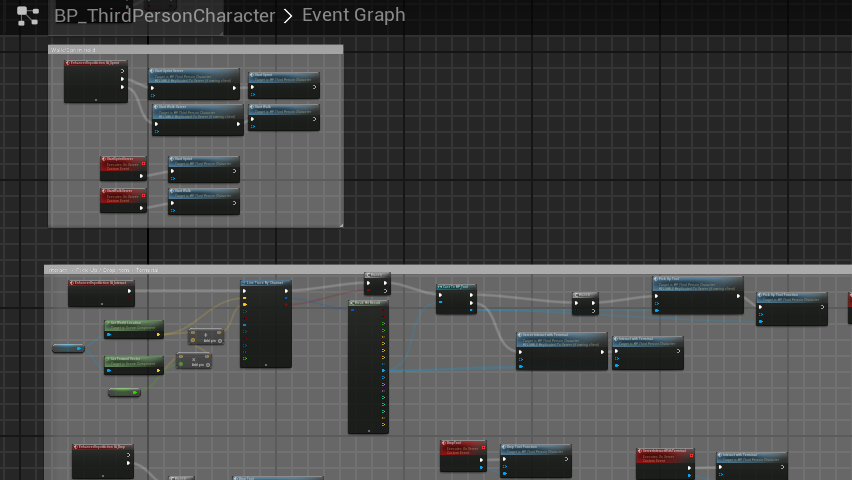
Task: Select the Event Graph breadcrumb
Action: click(x=354, y=15)
